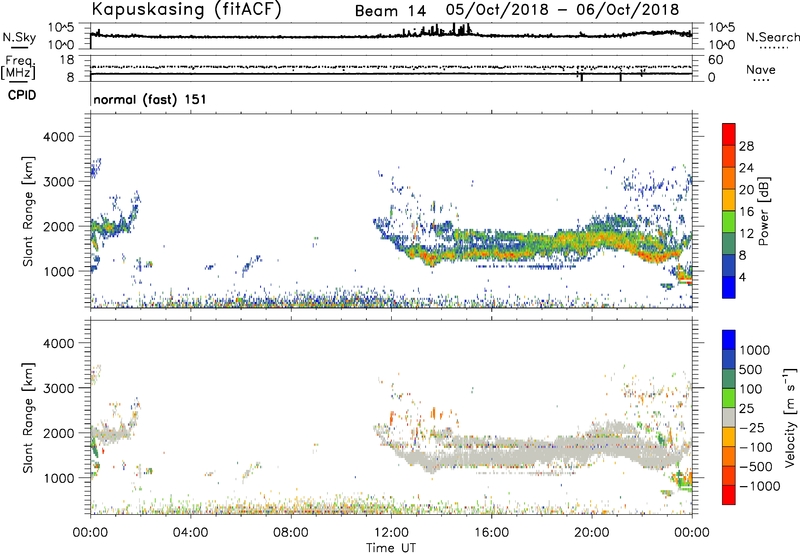
Task: Click the "16" label on Power color bar
Action: pos(746,212)
